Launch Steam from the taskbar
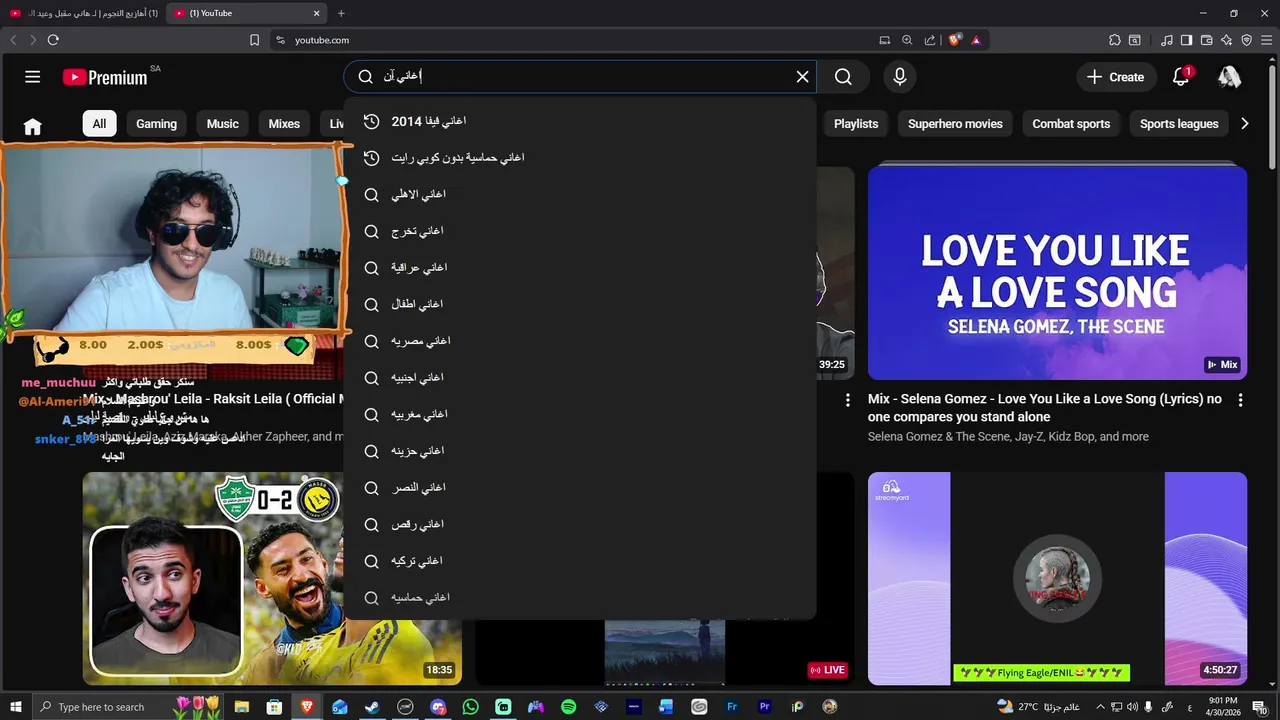Screen dimensions: 1280x720 click(372, 707)
